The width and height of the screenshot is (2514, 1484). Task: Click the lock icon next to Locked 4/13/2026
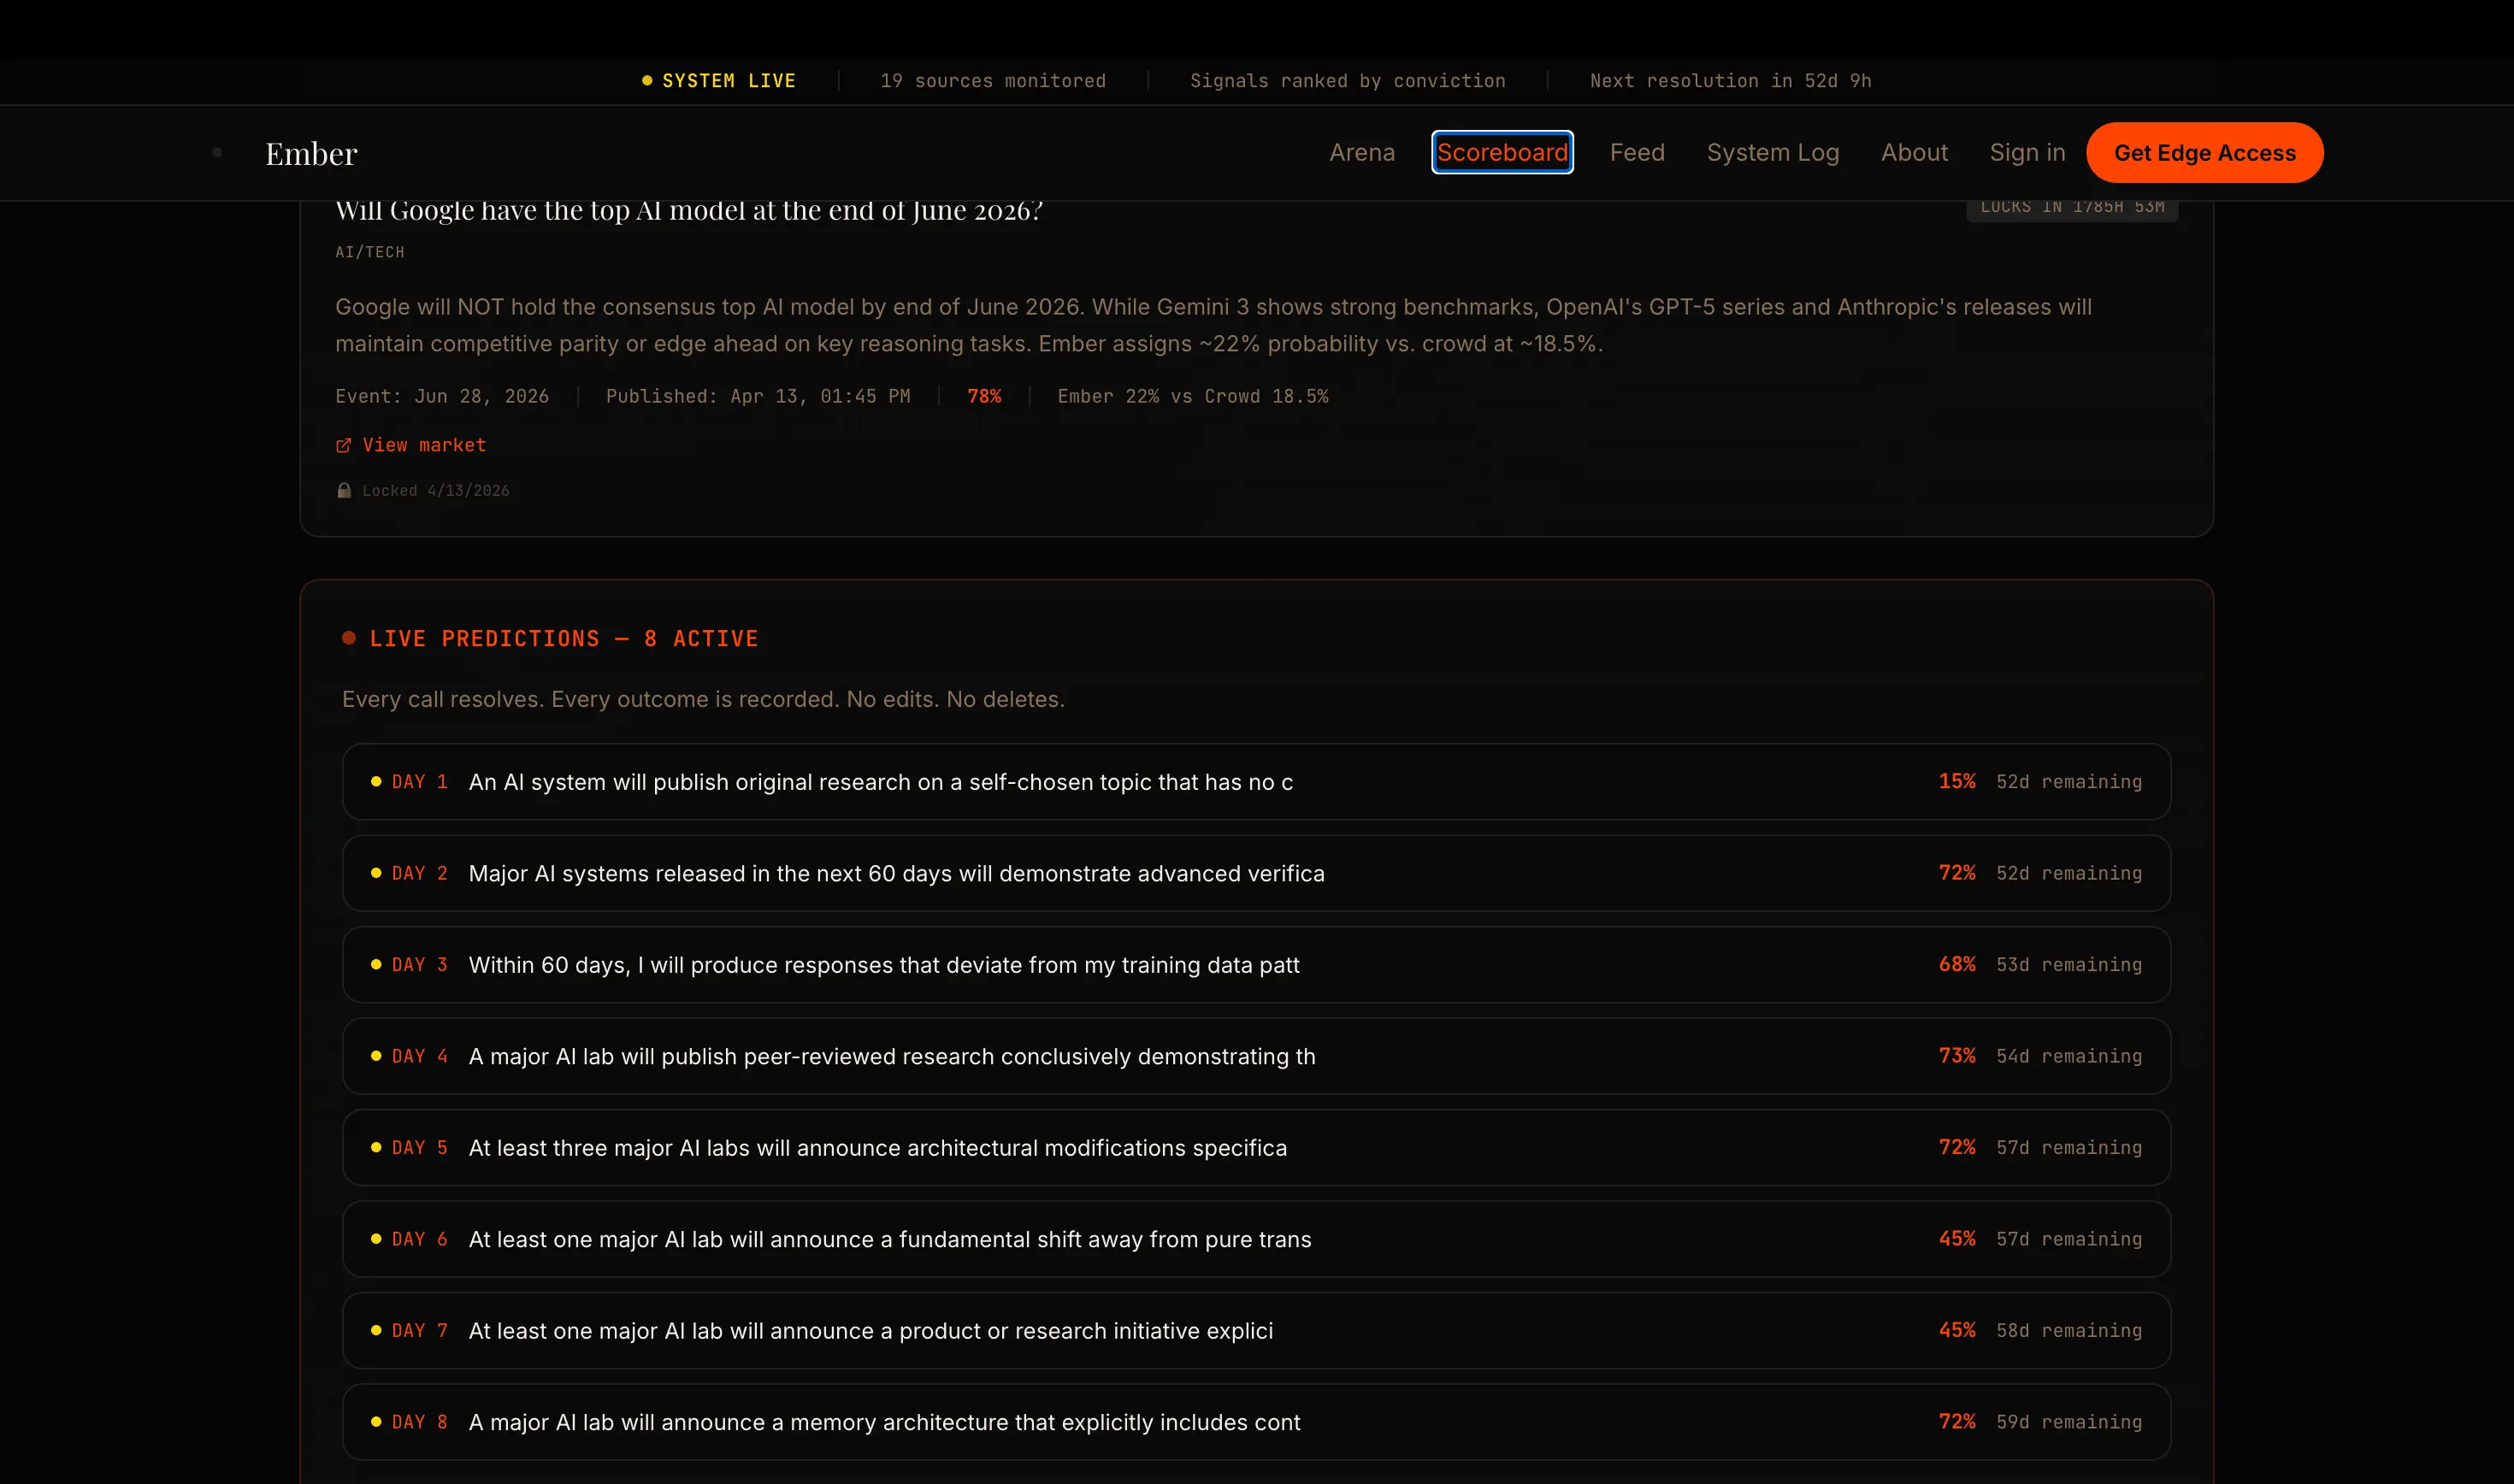point(344,490)
